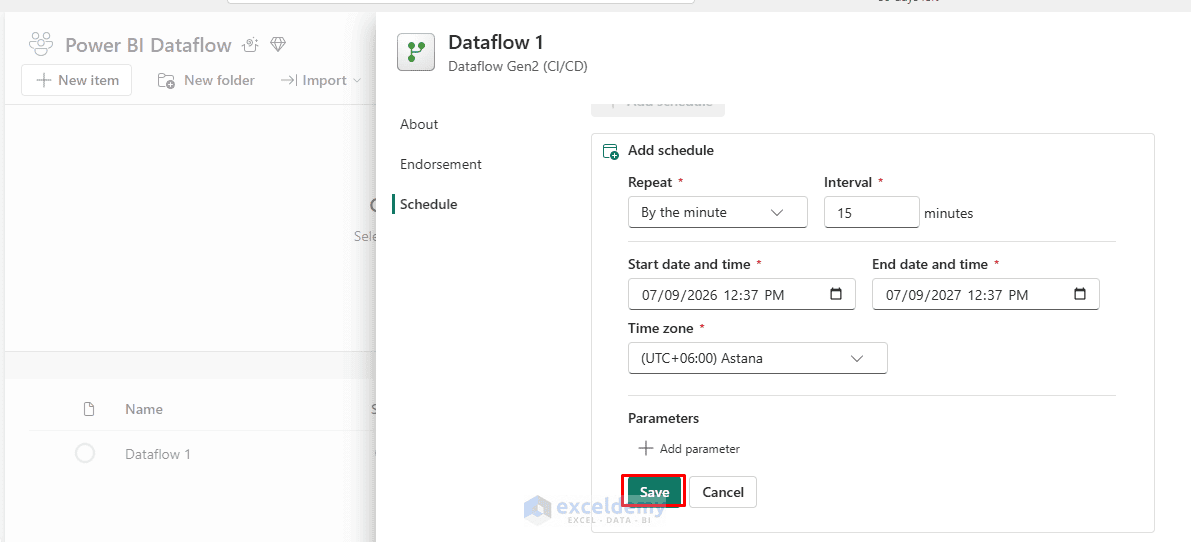
Task: Click the workspace settings icon beside title
Action: pos(250,45)
